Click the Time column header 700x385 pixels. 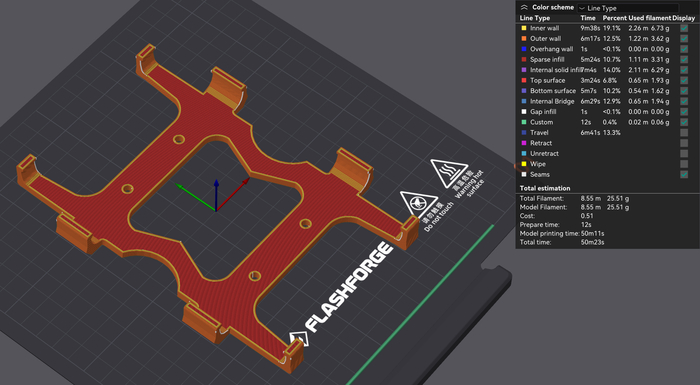click(x=588, y=18)
